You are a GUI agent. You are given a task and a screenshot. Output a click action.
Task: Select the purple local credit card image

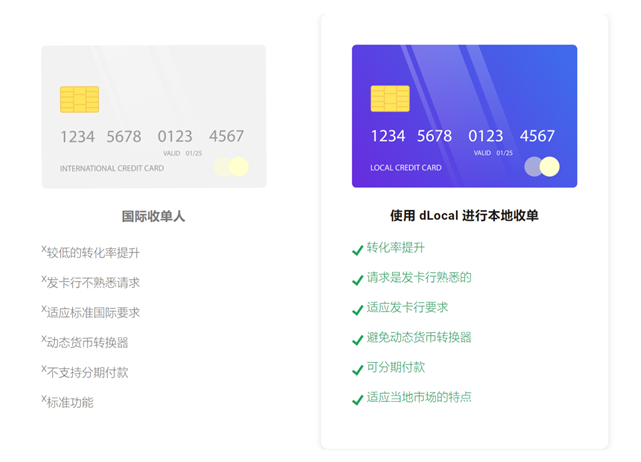[464, 116]
